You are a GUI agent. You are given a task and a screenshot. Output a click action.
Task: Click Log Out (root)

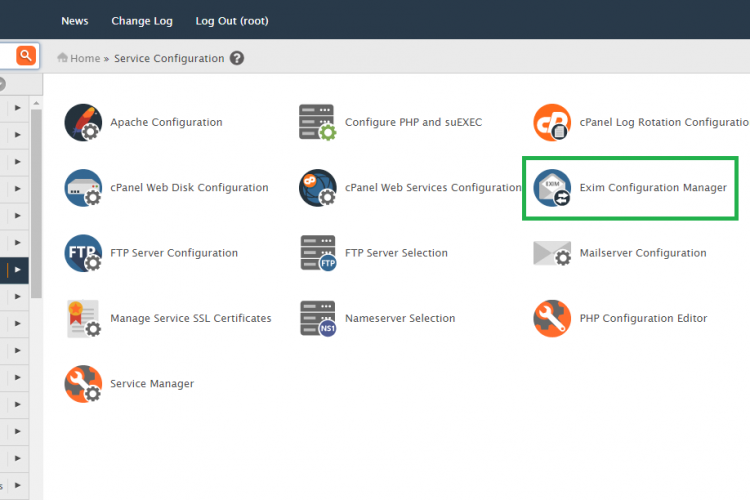[x=232, y=21]
